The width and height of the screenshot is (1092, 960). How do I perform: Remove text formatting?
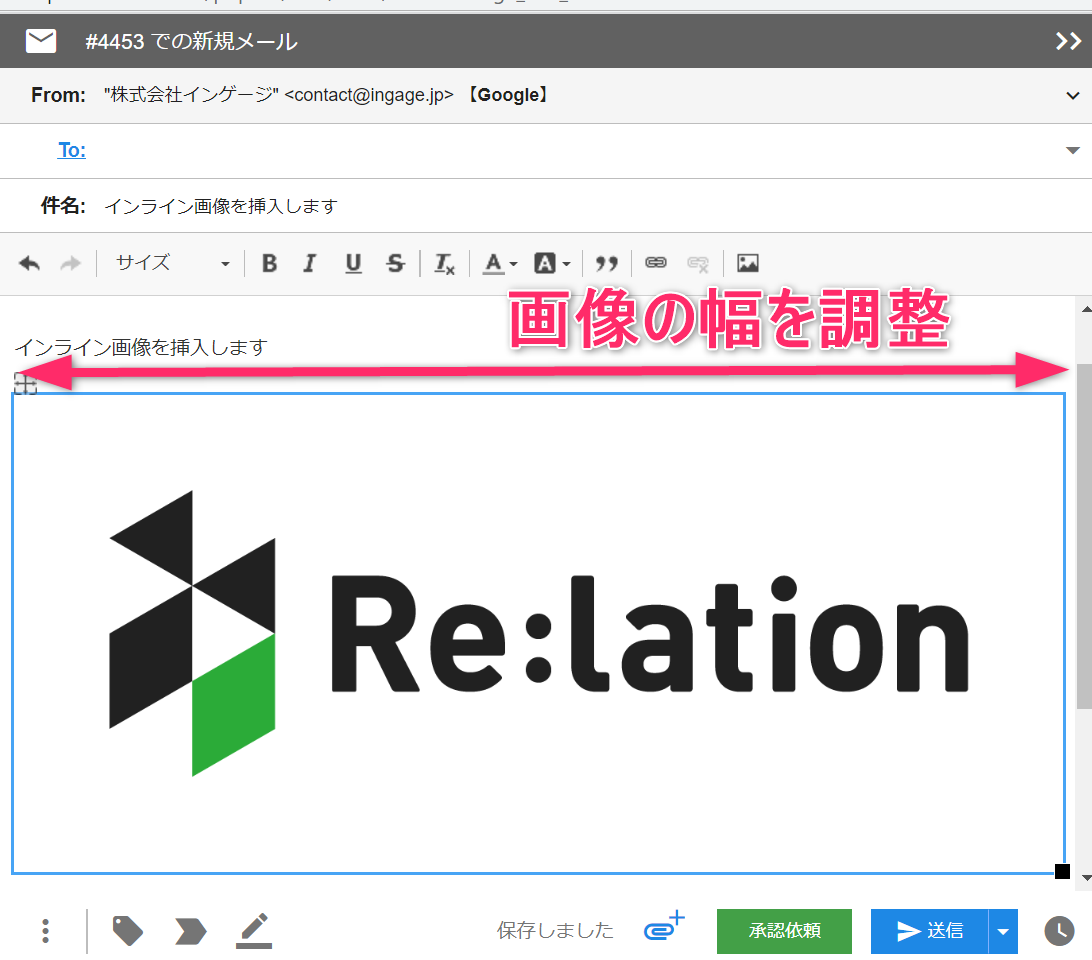(444, 264)
